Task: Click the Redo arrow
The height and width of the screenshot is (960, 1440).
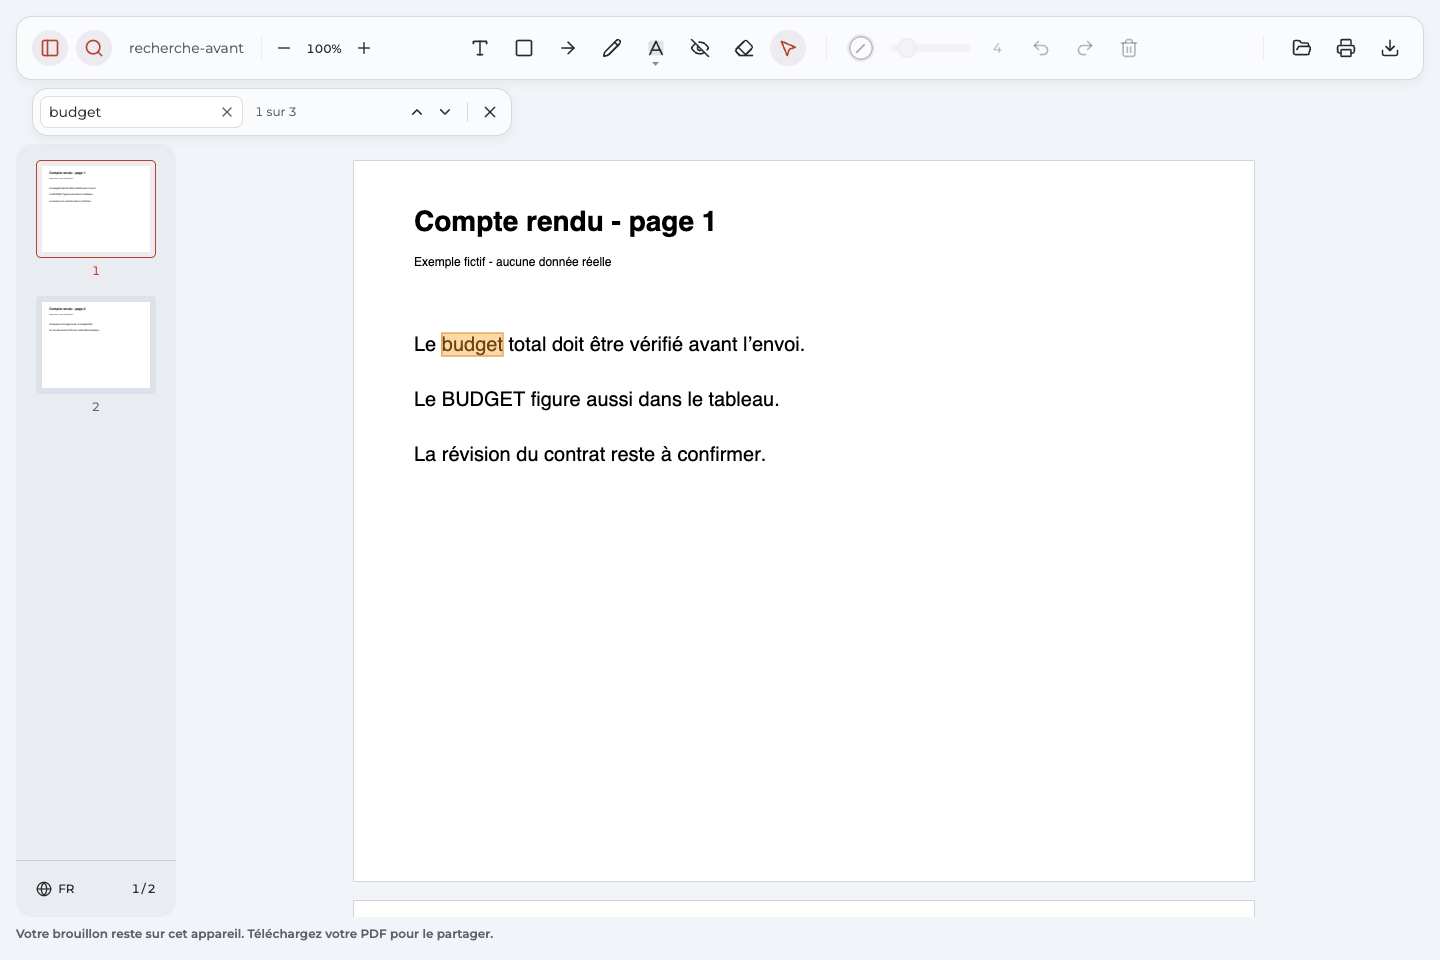Action: (x=1085, y=48)
